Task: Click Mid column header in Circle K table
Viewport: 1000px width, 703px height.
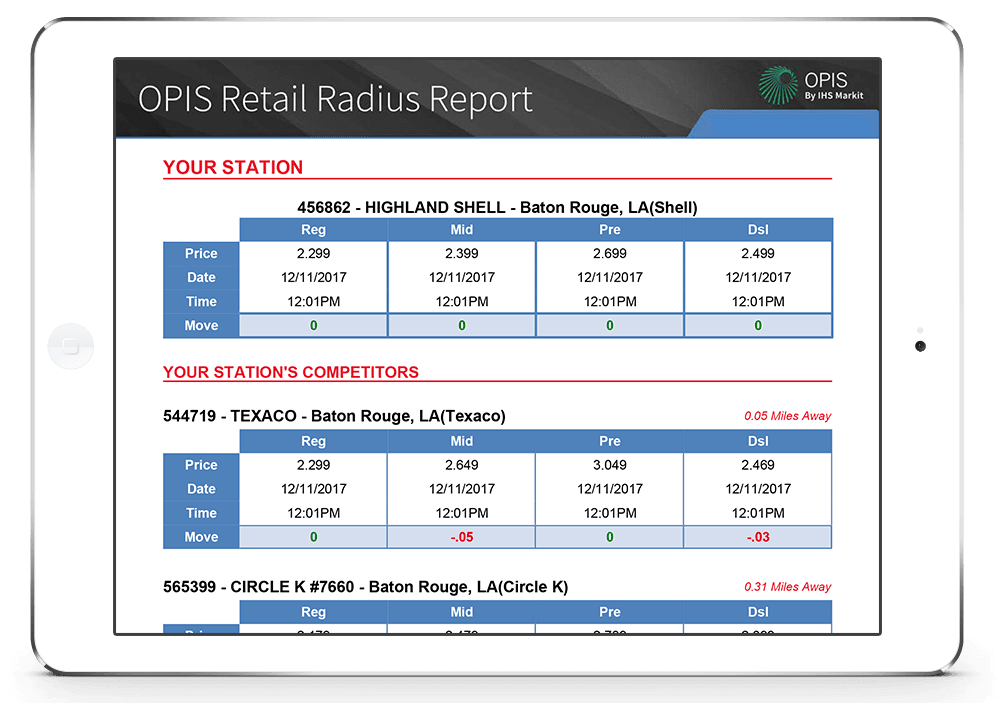Action: pyautogui.click(x=462, y=612)
